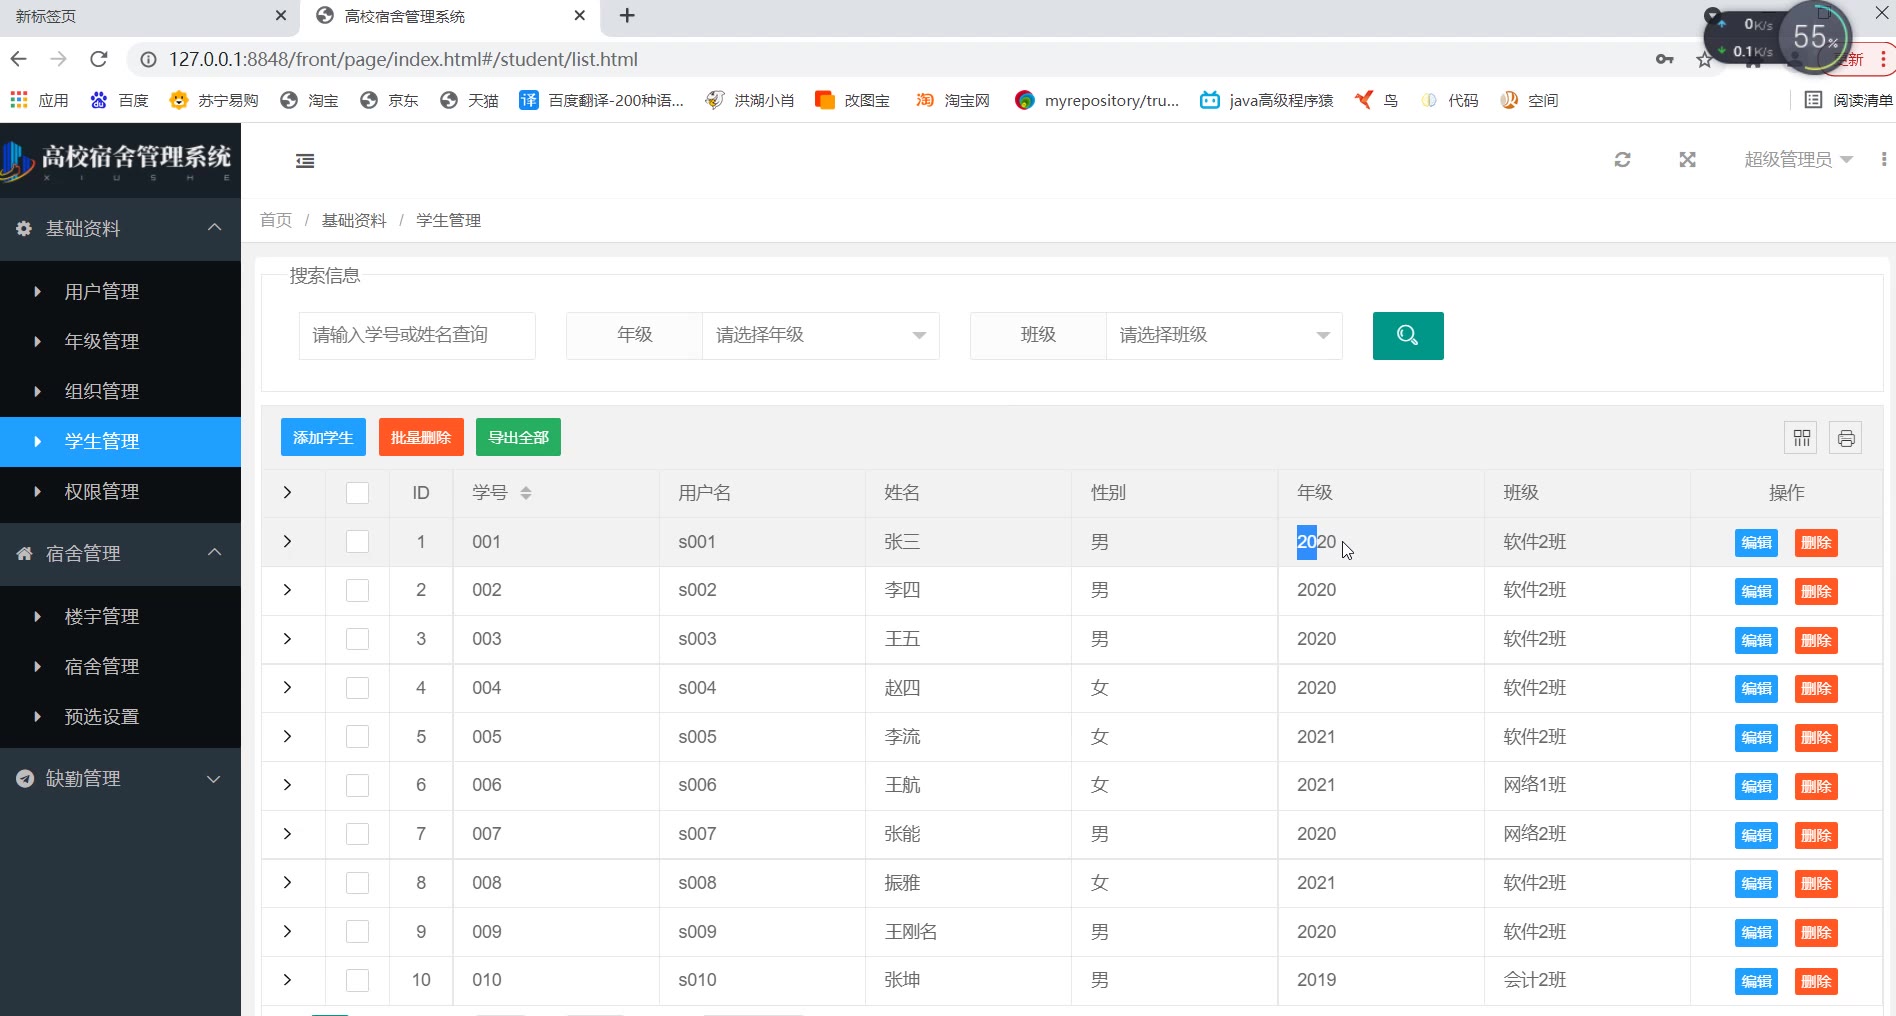Image resolution: width=1896 pixels, height=1016 pixels.
Task: Click the print table icon
Action: [1845, 438]
